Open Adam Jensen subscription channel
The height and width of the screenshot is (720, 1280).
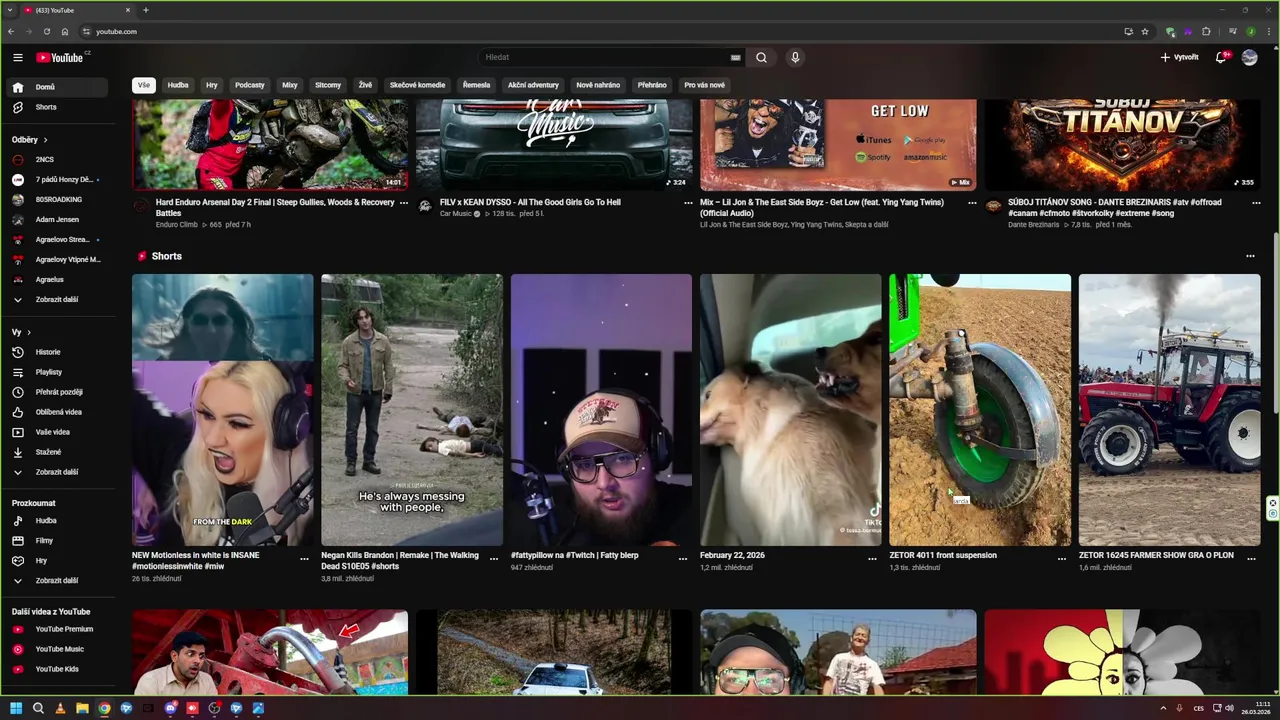[x=56, y=219]
